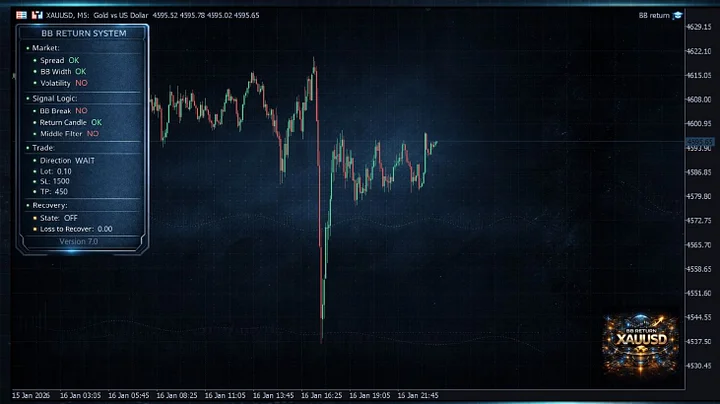The image size is (720, 404).
Task: Click the BB Return XAUUSD logo badge
Action: 641,344
